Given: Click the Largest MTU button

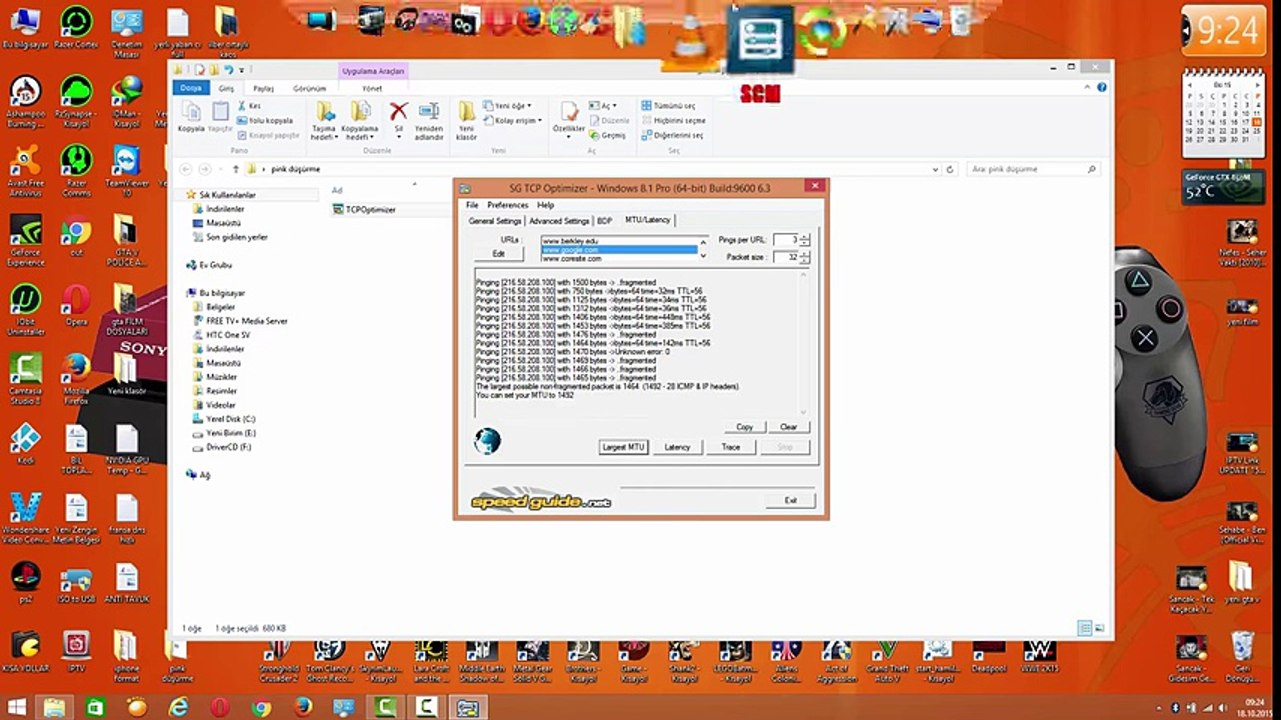Looking at the screenshot, I should point(623,447).
